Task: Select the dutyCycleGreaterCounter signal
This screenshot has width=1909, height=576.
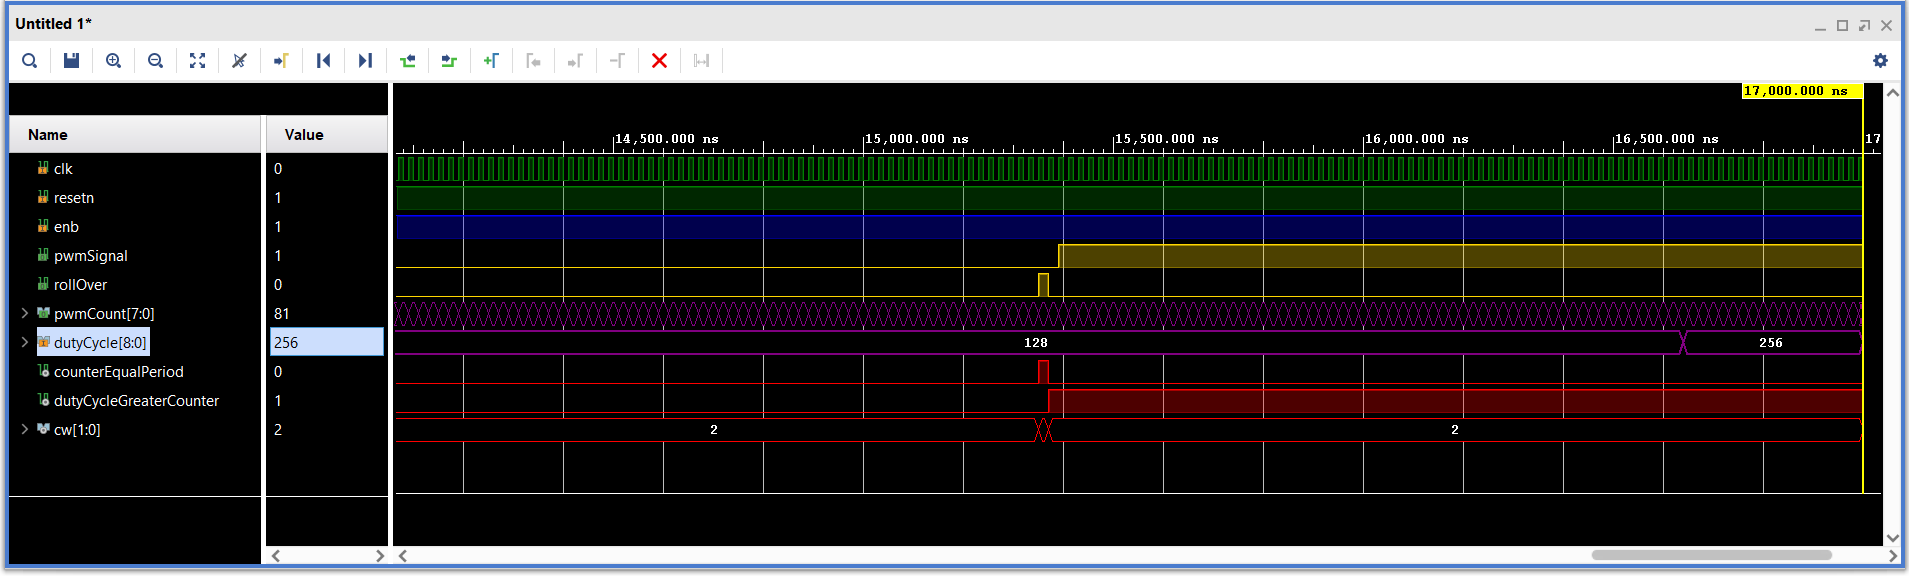Action: pyautogui.click(x=136, y=401)
